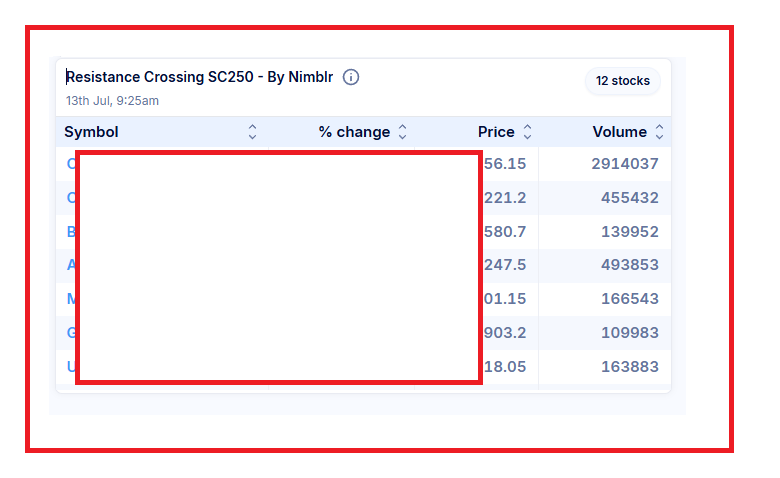Image resolution: width=780 pixels, height=478 pixels.
Task: Click price cell ending 580.7
Action: click(x=505, y=232)
